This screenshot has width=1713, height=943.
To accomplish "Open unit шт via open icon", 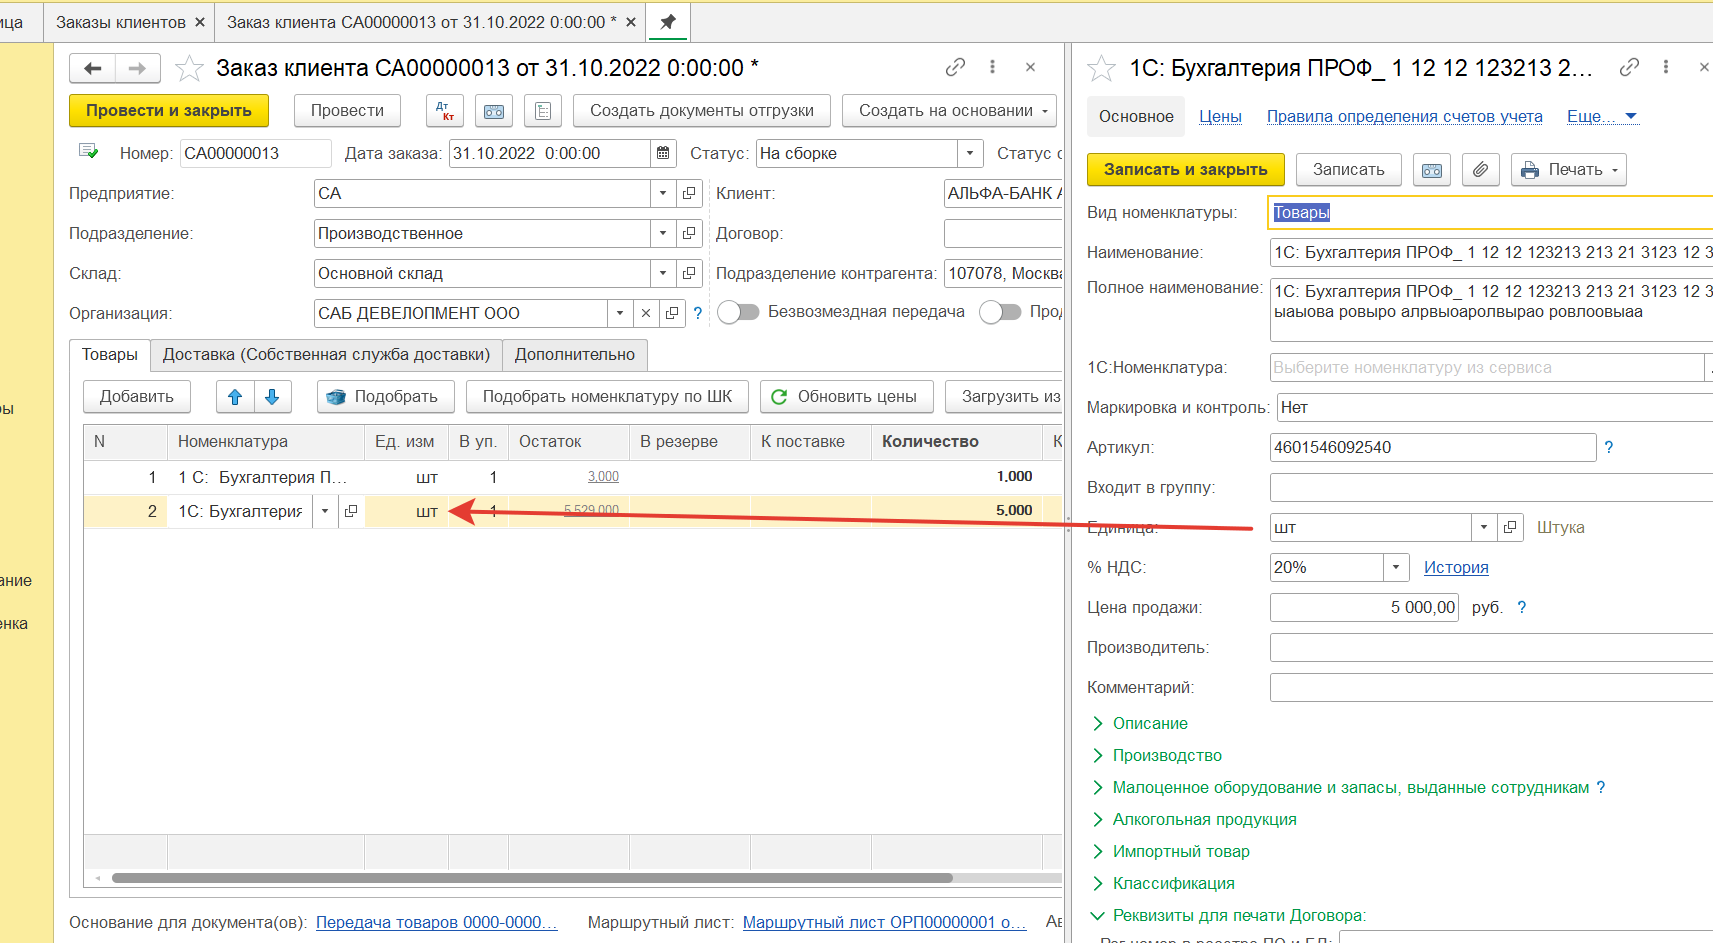I will coord(1510,527).
